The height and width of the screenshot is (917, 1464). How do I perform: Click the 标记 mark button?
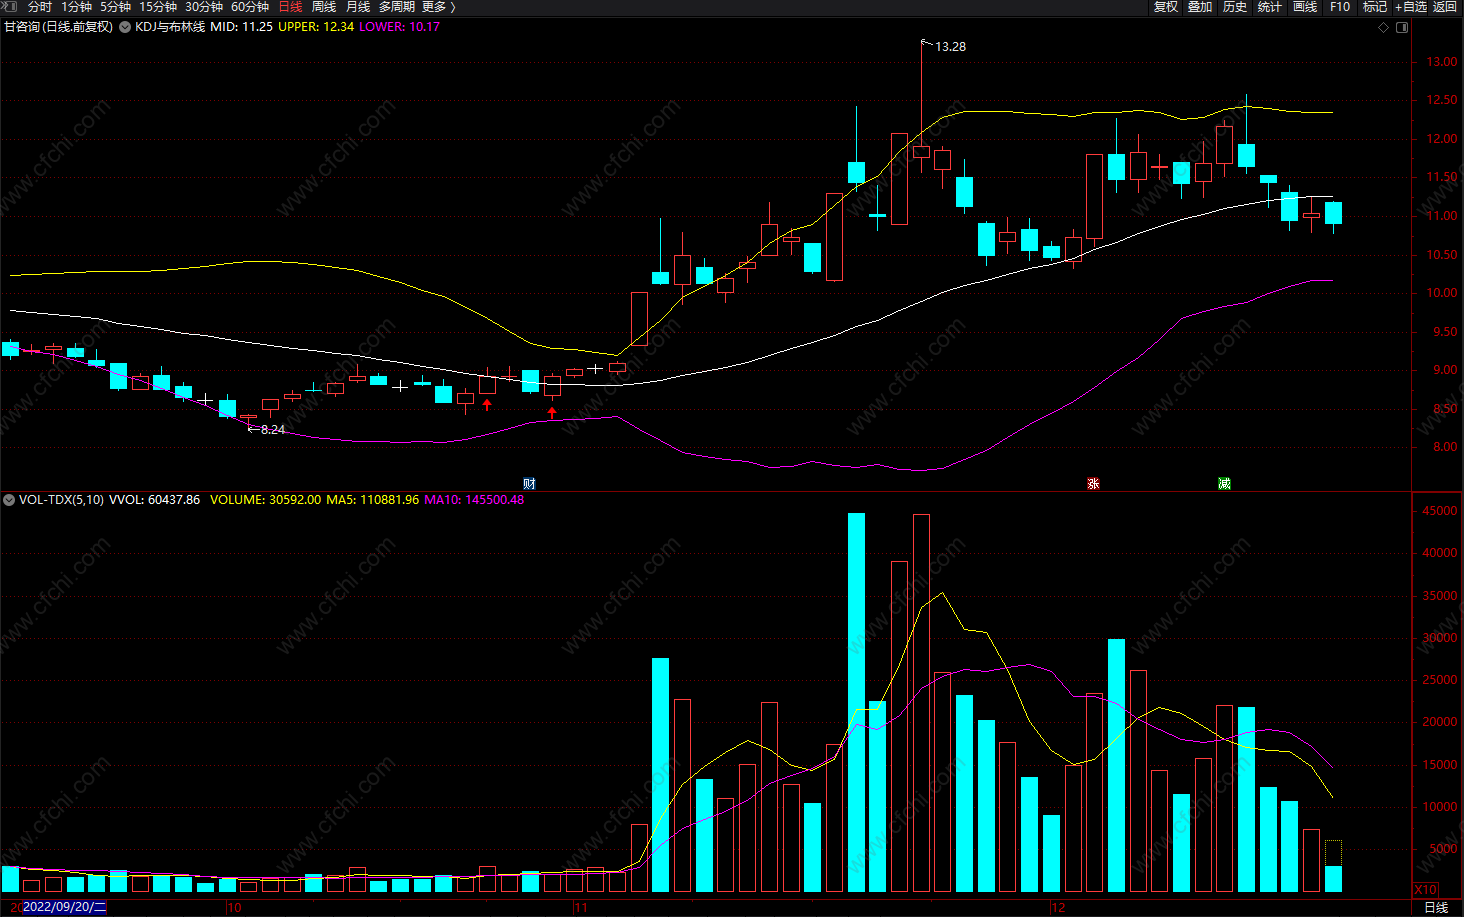point(1375,7)
